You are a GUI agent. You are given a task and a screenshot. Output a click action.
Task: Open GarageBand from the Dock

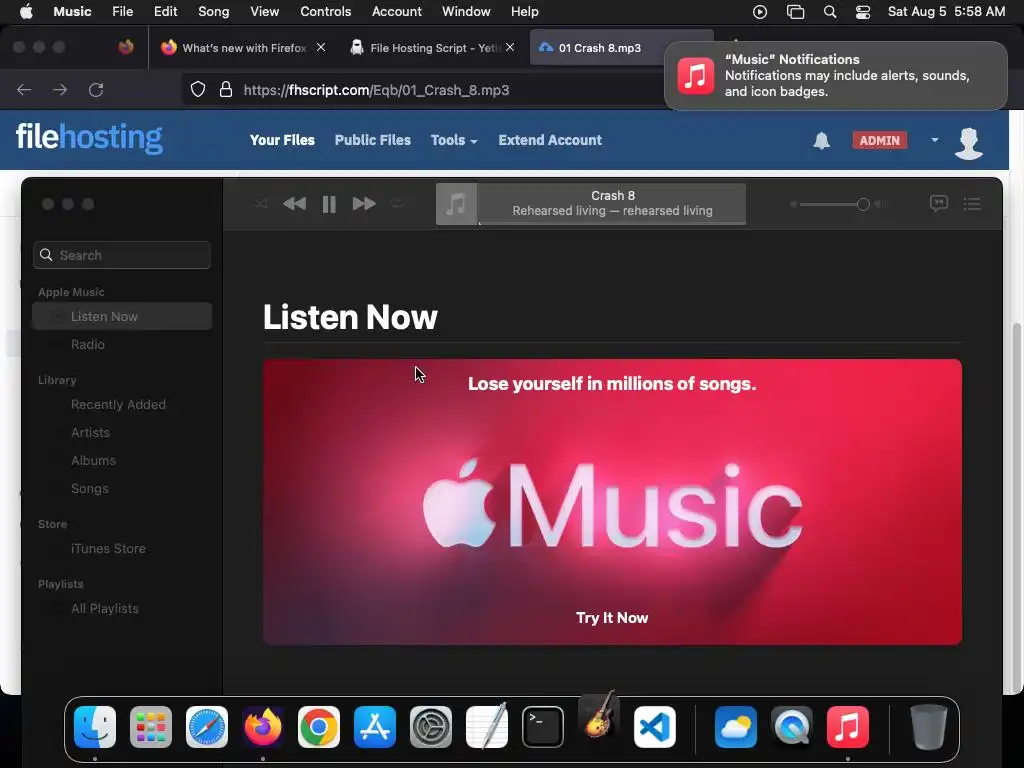(599, 715)
